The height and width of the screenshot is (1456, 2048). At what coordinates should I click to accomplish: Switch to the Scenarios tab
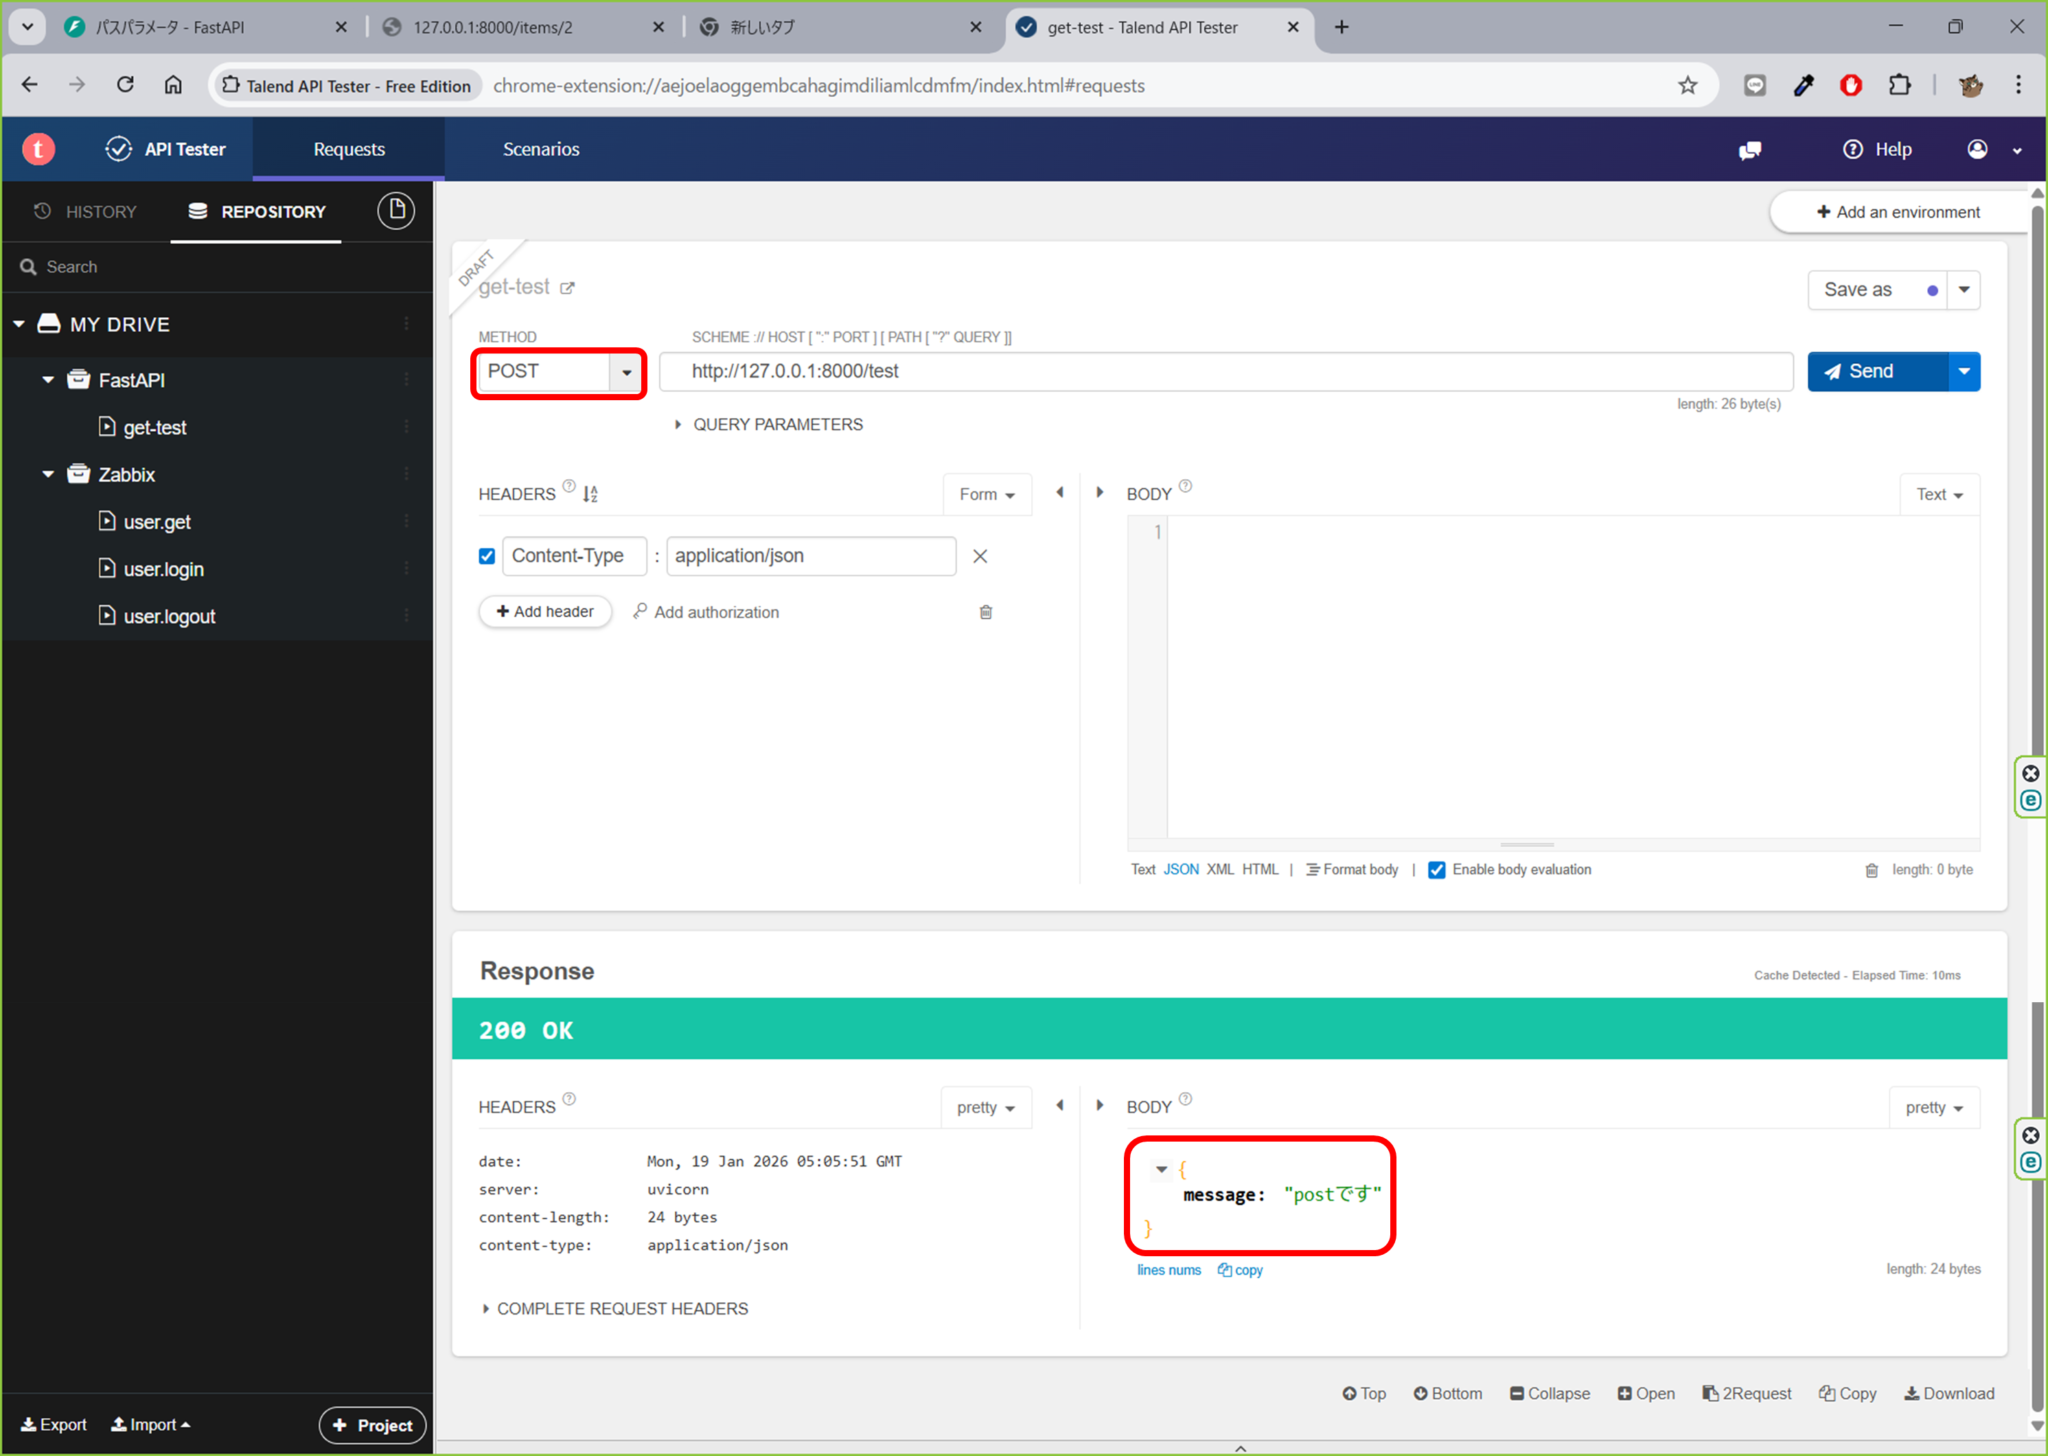(540, 148)
